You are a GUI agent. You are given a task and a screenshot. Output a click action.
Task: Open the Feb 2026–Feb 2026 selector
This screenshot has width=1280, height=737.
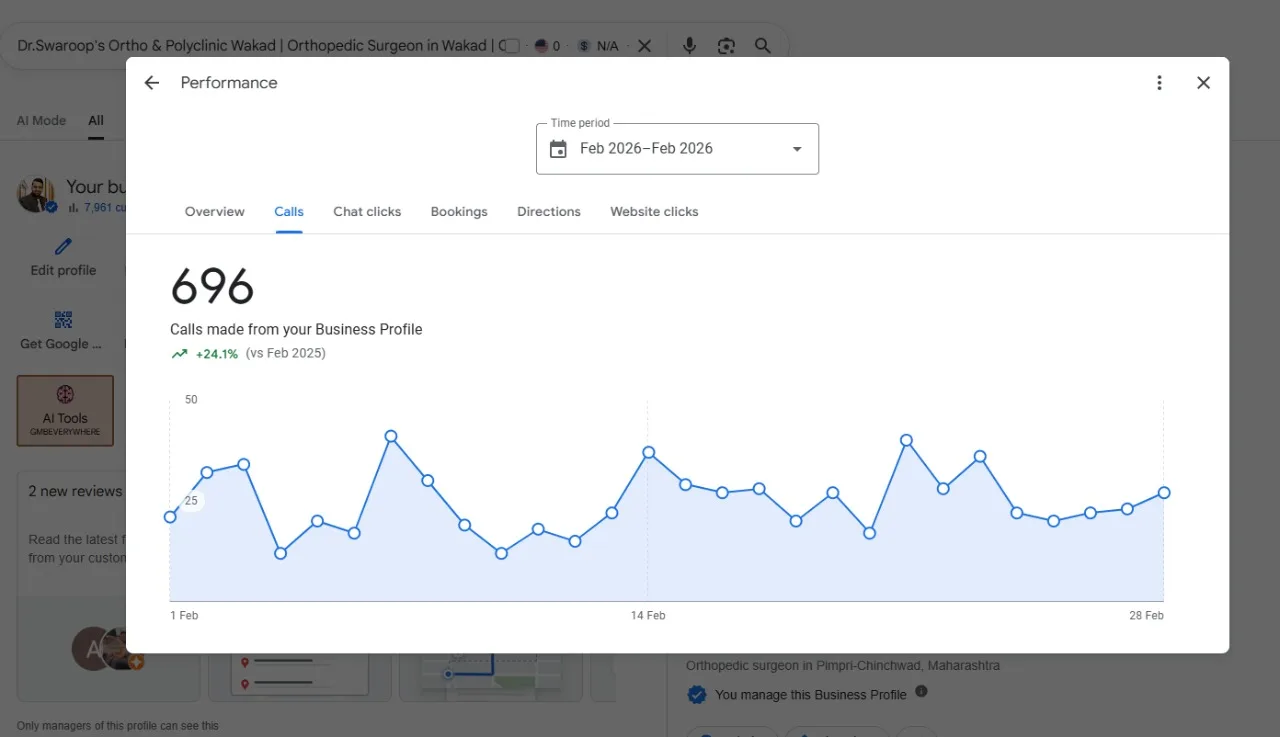(677, 149)
